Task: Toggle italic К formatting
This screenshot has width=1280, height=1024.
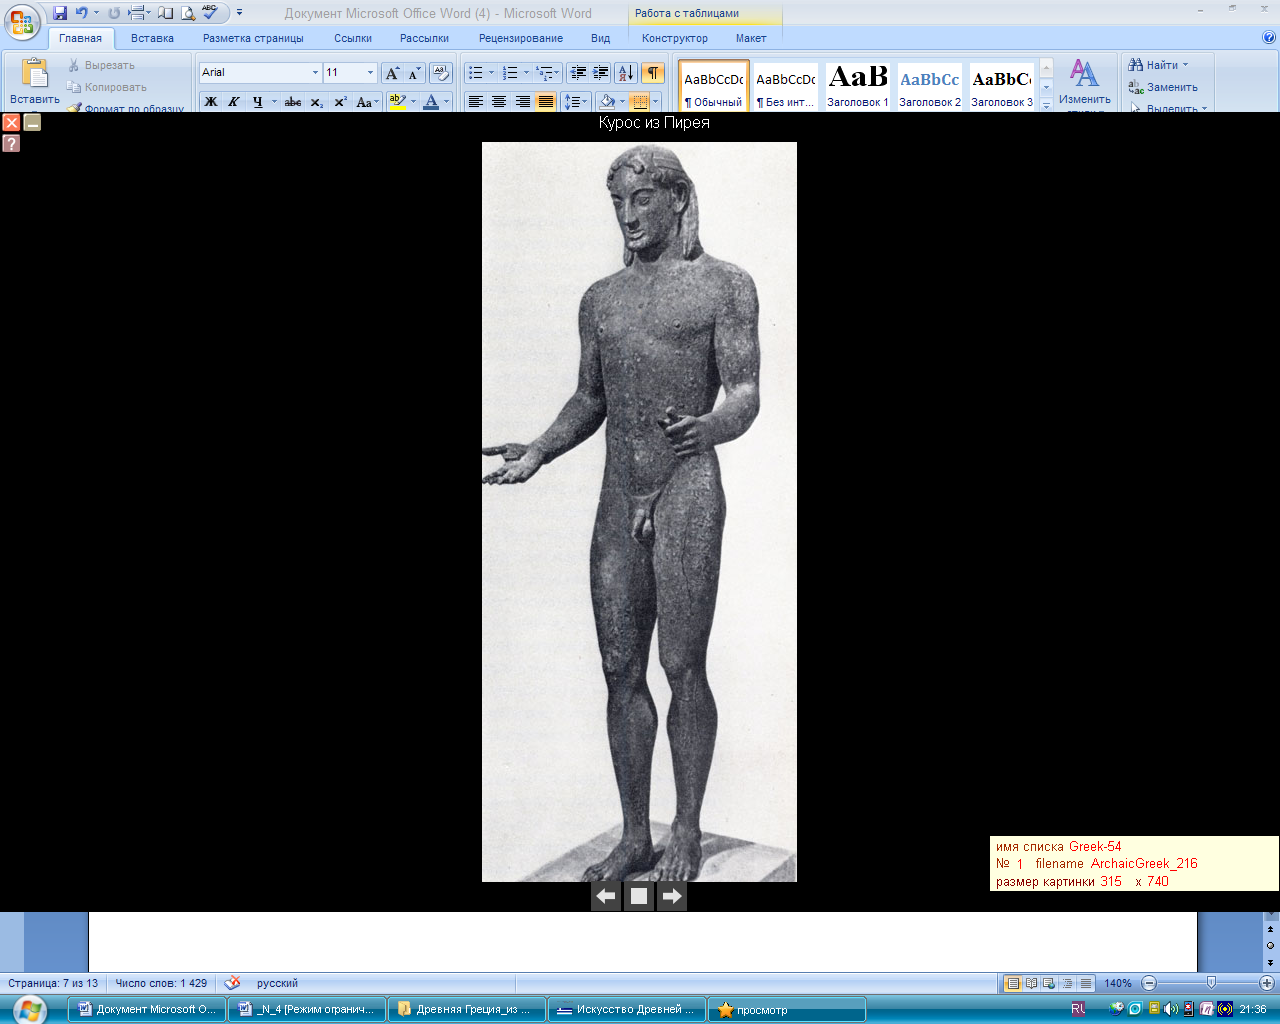Action: pos(234,102)
